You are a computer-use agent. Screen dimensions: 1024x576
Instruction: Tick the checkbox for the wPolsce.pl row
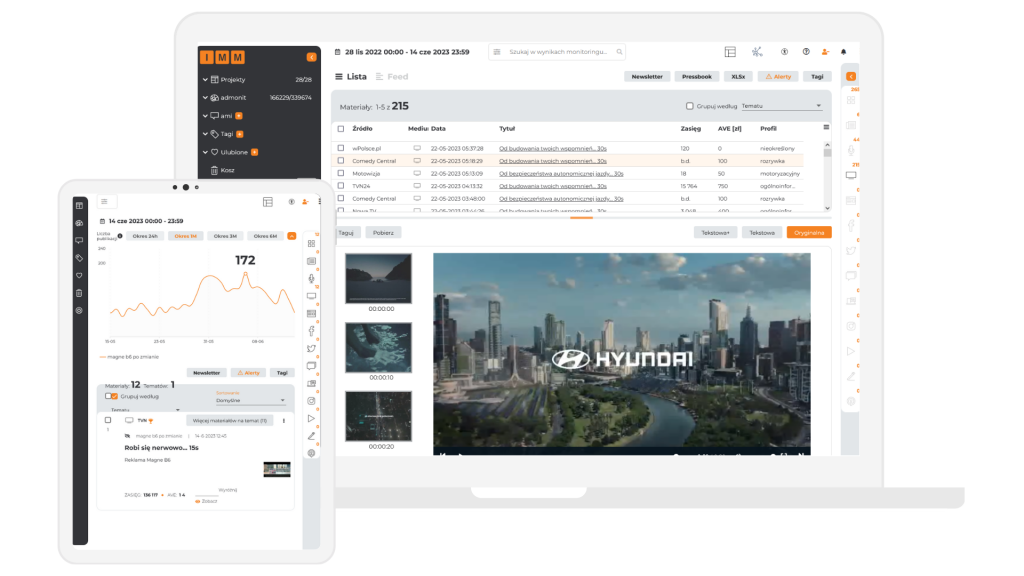pos(341,148)
